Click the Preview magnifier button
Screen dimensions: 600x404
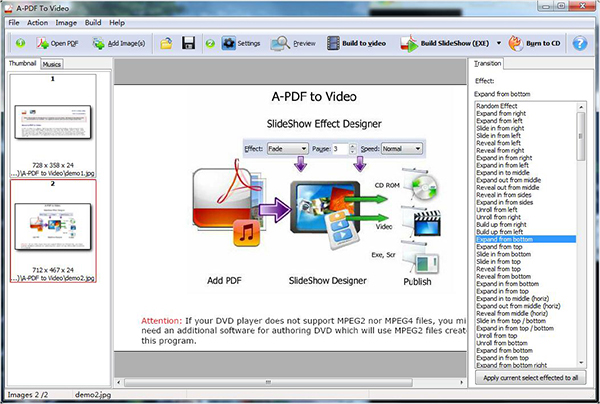pos(293,44)
